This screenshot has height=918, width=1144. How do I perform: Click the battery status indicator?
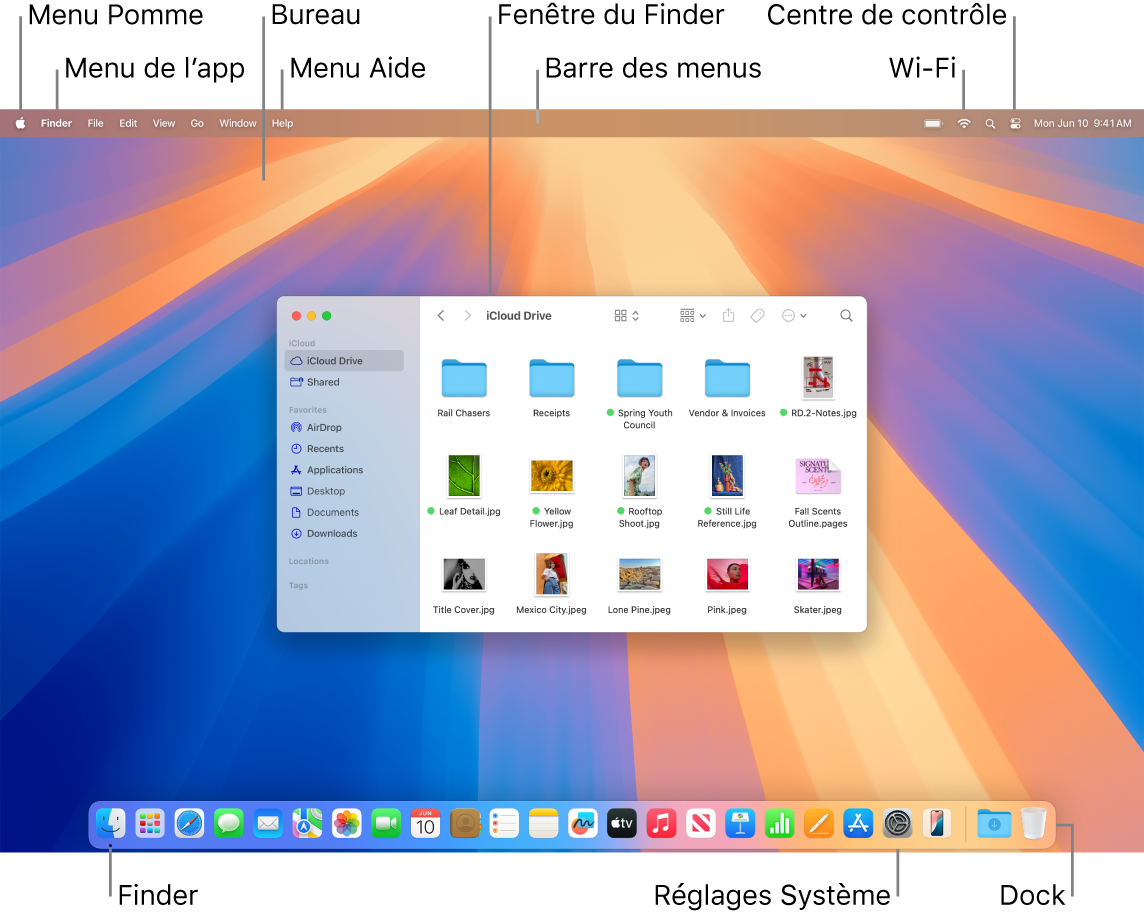(x=933, y=123)
